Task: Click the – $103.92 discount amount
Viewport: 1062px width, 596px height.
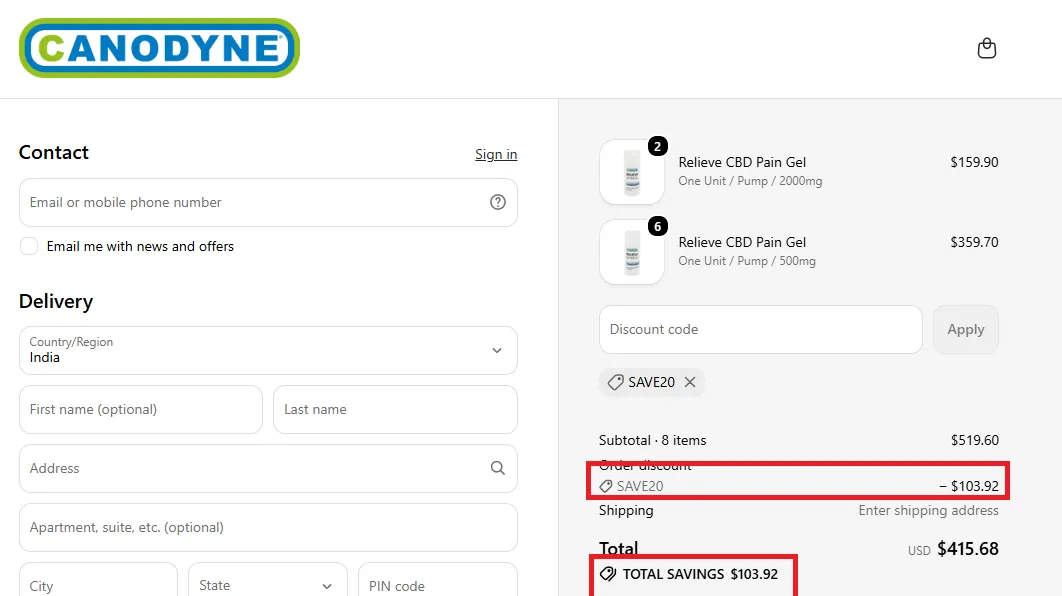Action: (x=969, y=486)
